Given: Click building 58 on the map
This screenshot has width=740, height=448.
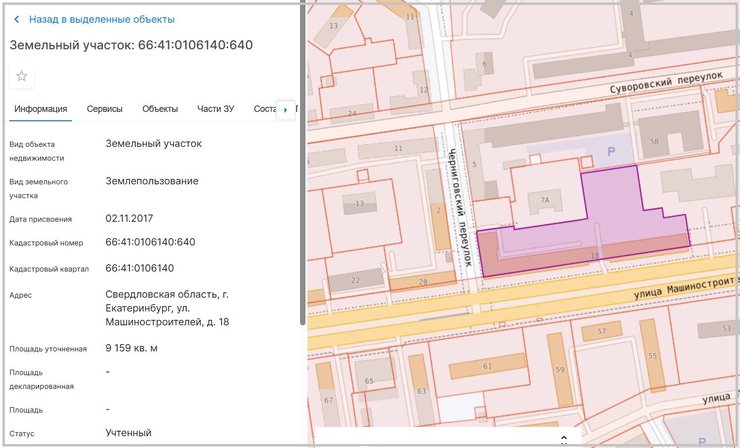Looking at the screenshot, I should click(669, 137).
